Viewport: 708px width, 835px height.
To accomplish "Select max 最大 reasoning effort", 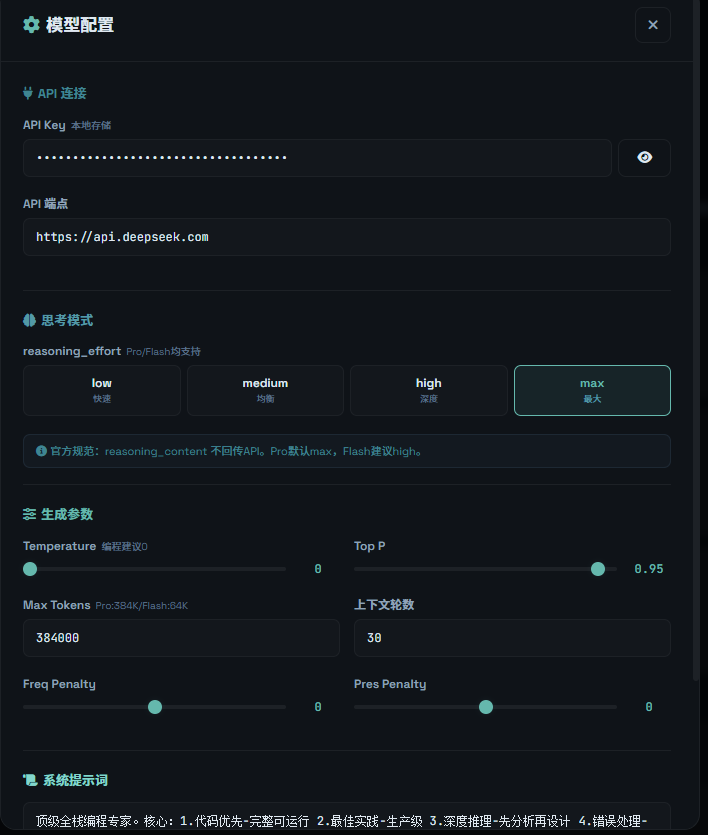I will tap(592, 390).
